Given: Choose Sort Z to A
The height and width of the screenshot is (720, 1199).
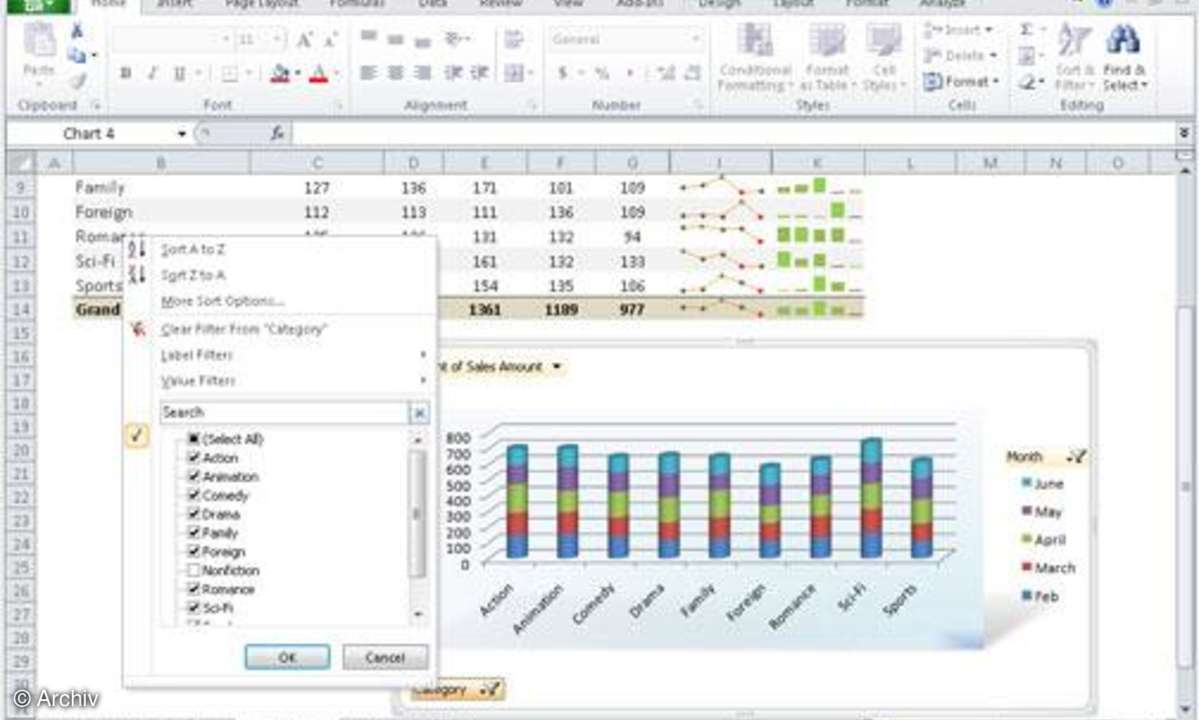Looking at the screenshot, I should pyautogui.click(x=193, y=275).
